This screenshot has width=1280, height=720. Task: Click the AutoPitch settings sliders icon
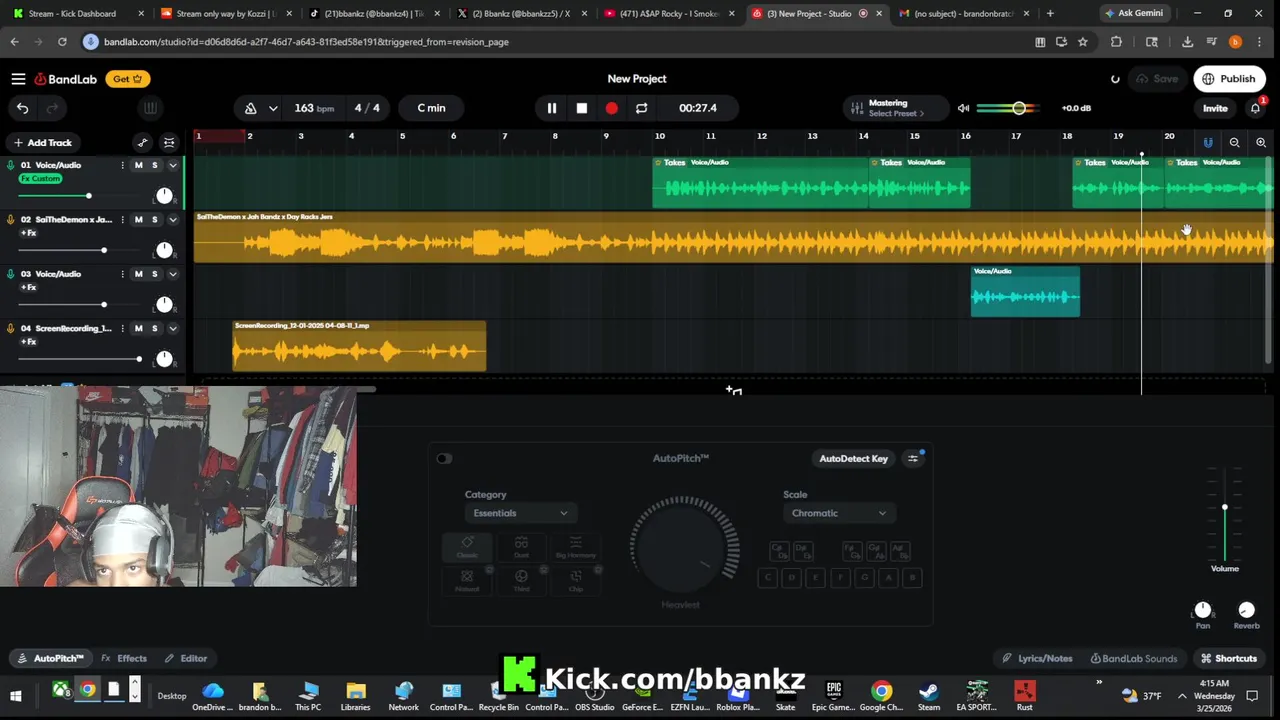(913, 458)
